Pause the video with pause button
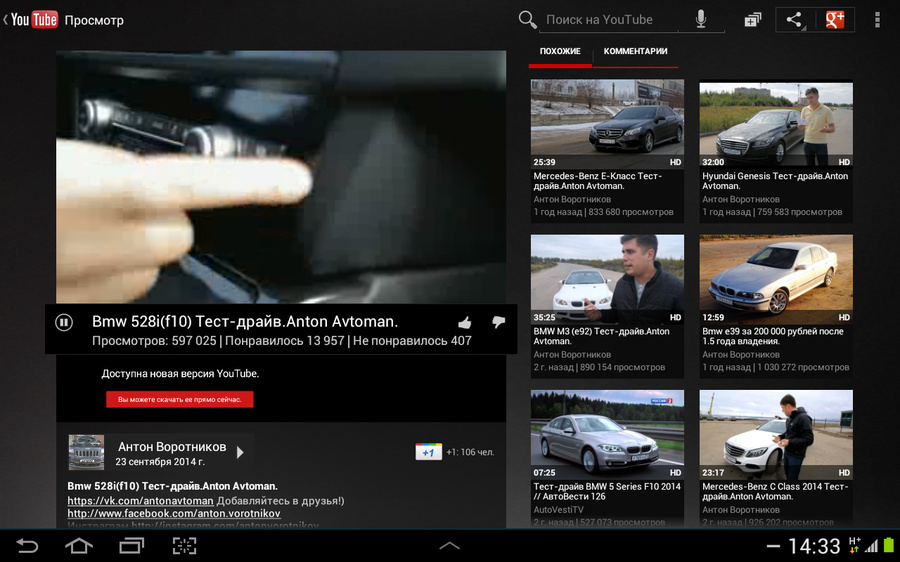The image size is (900, 562). [64, 323]
